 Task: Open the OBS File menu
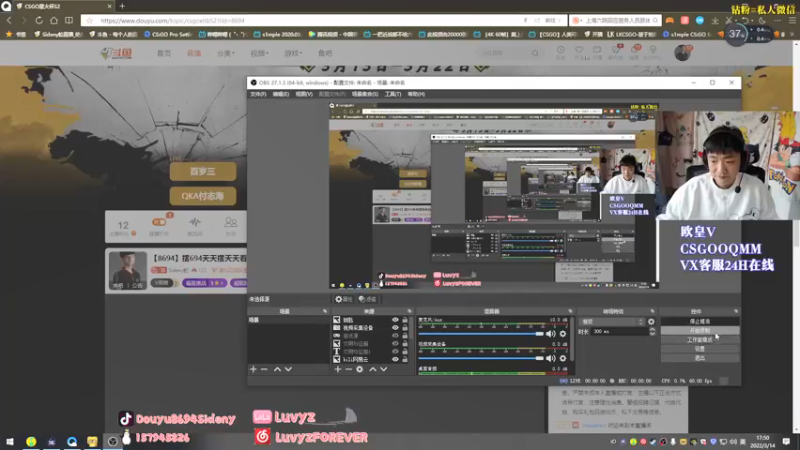coord(258,94)
